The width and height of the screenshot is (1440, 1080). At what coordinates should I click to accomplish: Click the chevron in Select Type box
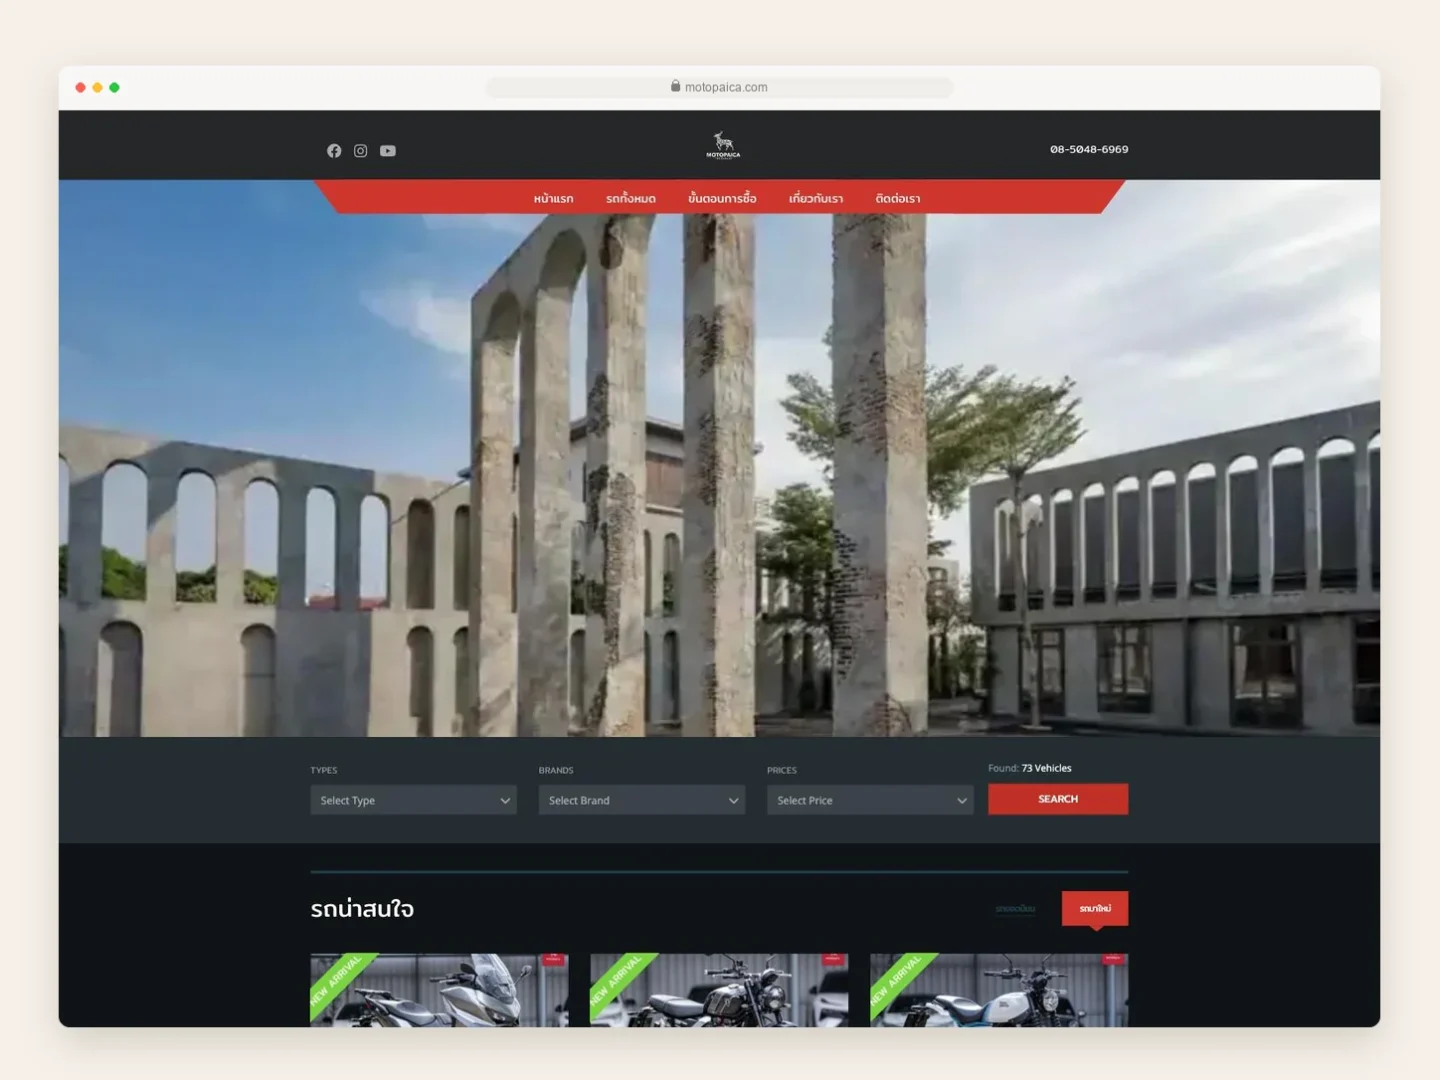505,801
